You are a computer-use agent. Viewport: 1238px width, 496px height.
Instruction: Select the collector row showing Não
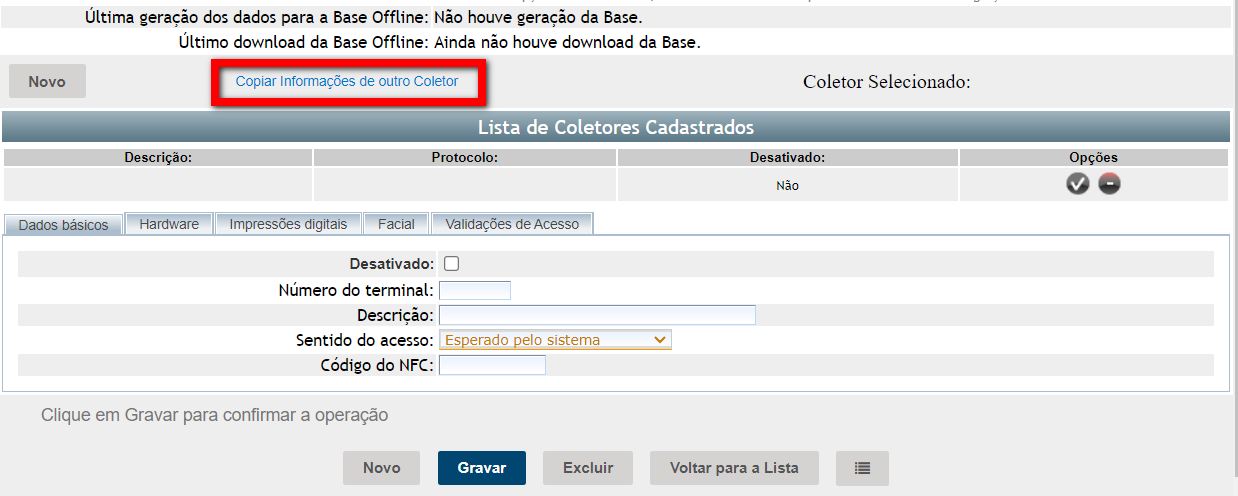[x=787, y=185]
